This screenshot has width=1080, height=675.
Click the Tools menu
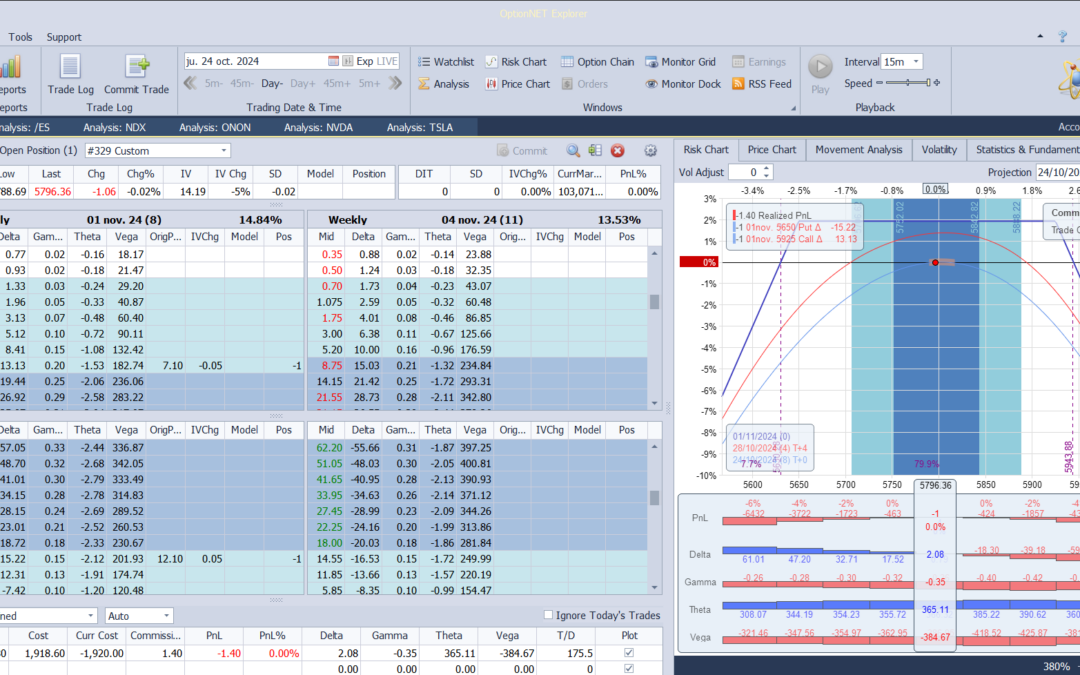[x=20, y=37]
